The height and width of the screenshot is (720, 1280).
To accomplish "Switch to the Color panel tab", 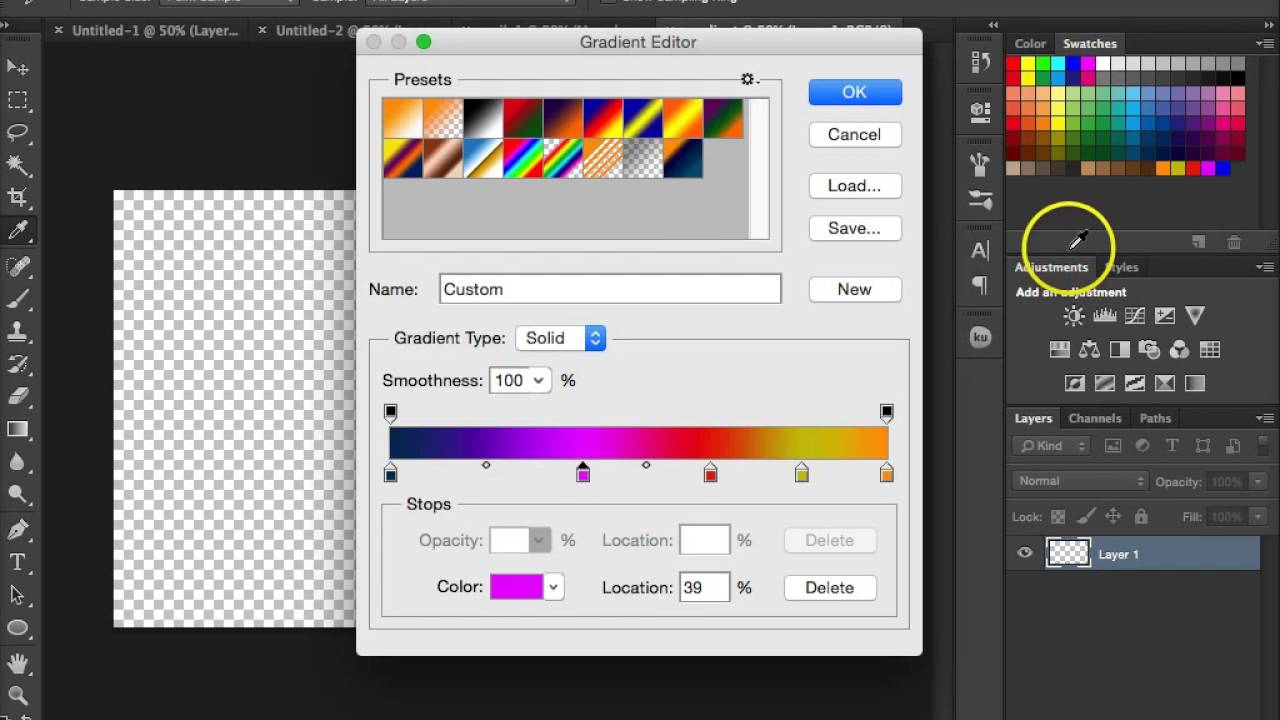I will 1030,43.
